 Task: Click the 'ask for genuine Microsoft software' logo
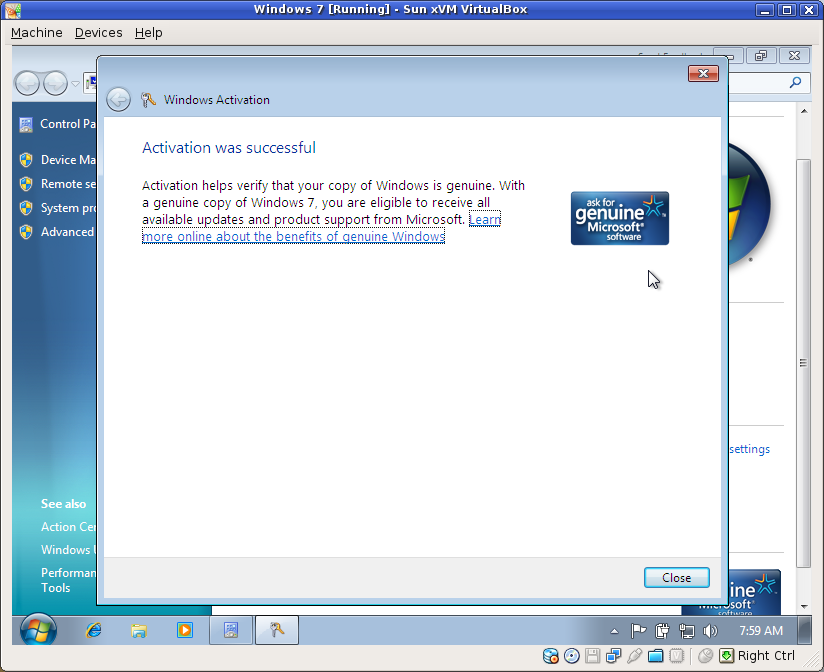click(619, 218)
